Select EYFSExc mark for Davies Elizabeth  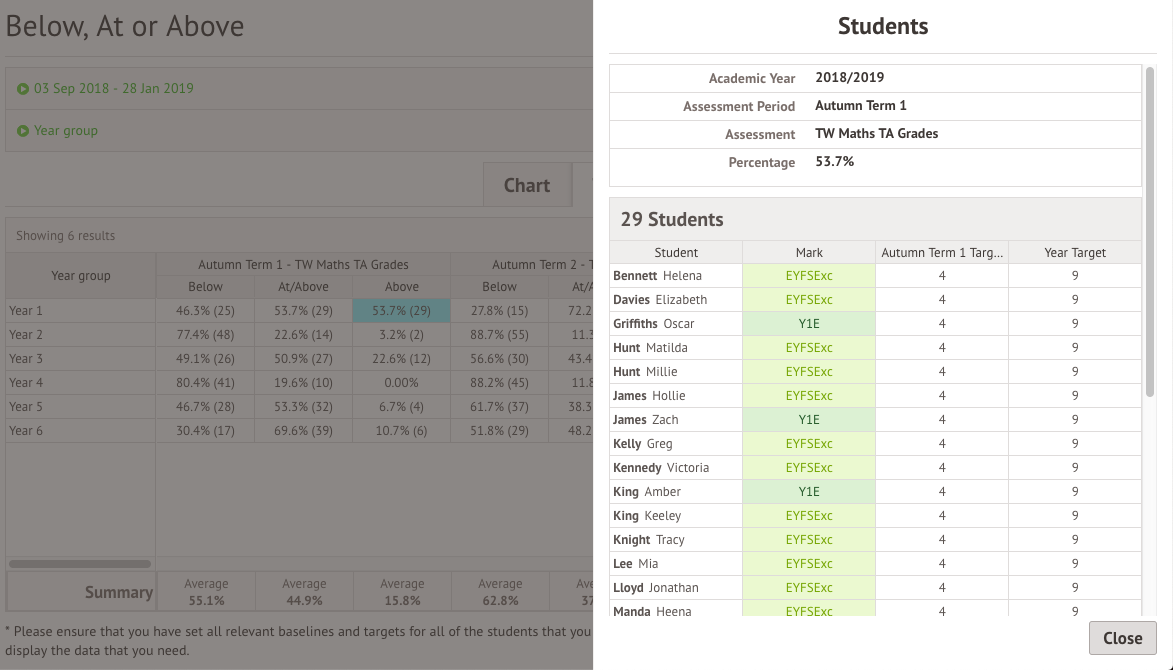click(809, 300)
